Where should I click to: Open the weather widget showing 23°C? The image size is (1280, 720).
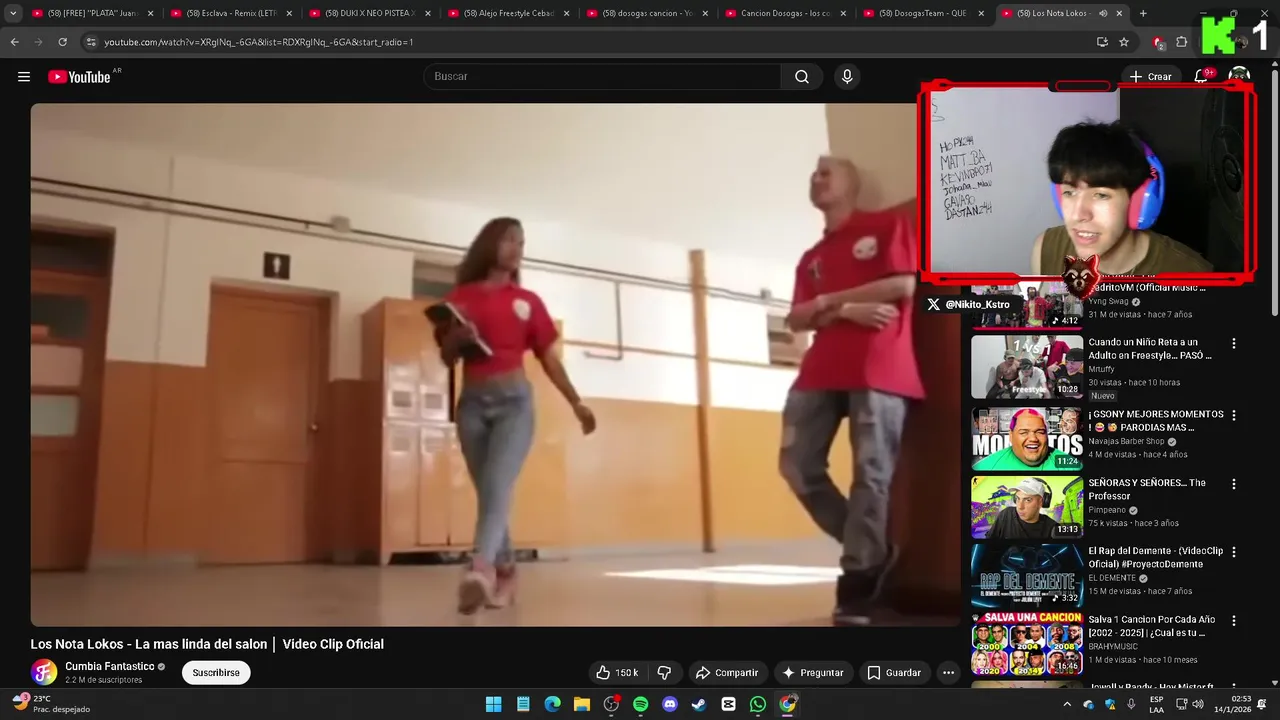[50, 704]
